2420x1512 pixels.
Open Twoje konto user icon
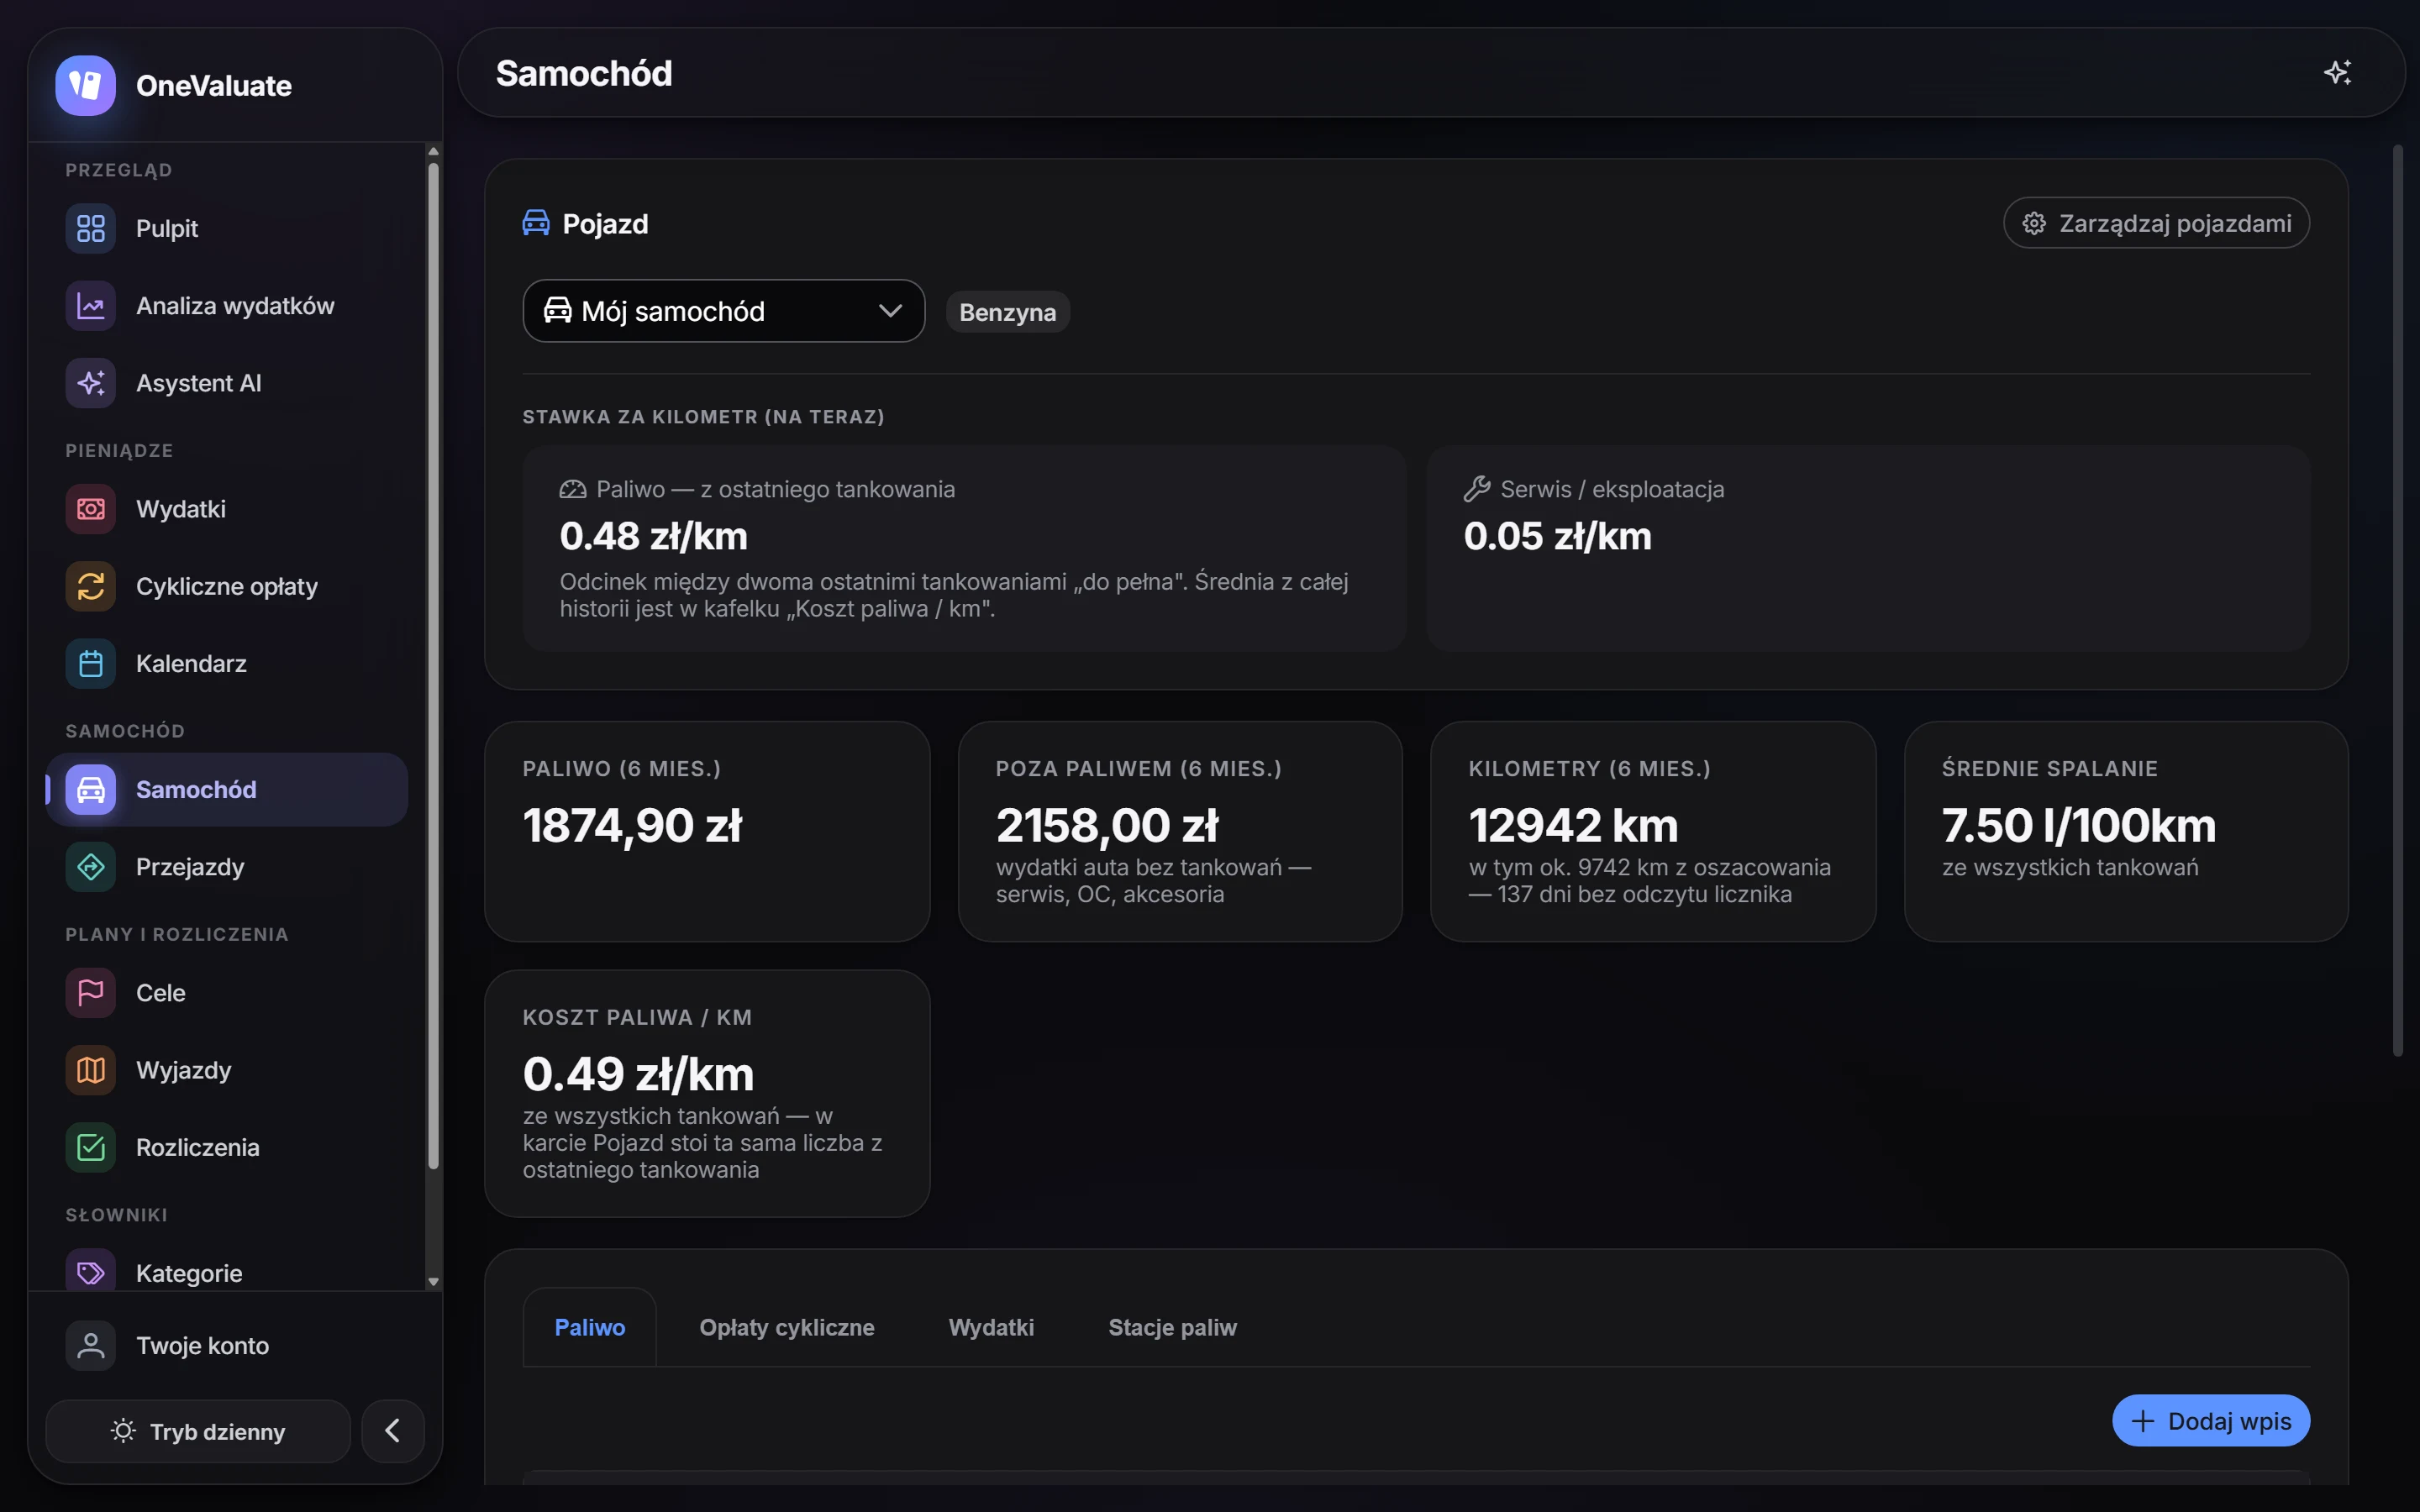pos(91,1346)
